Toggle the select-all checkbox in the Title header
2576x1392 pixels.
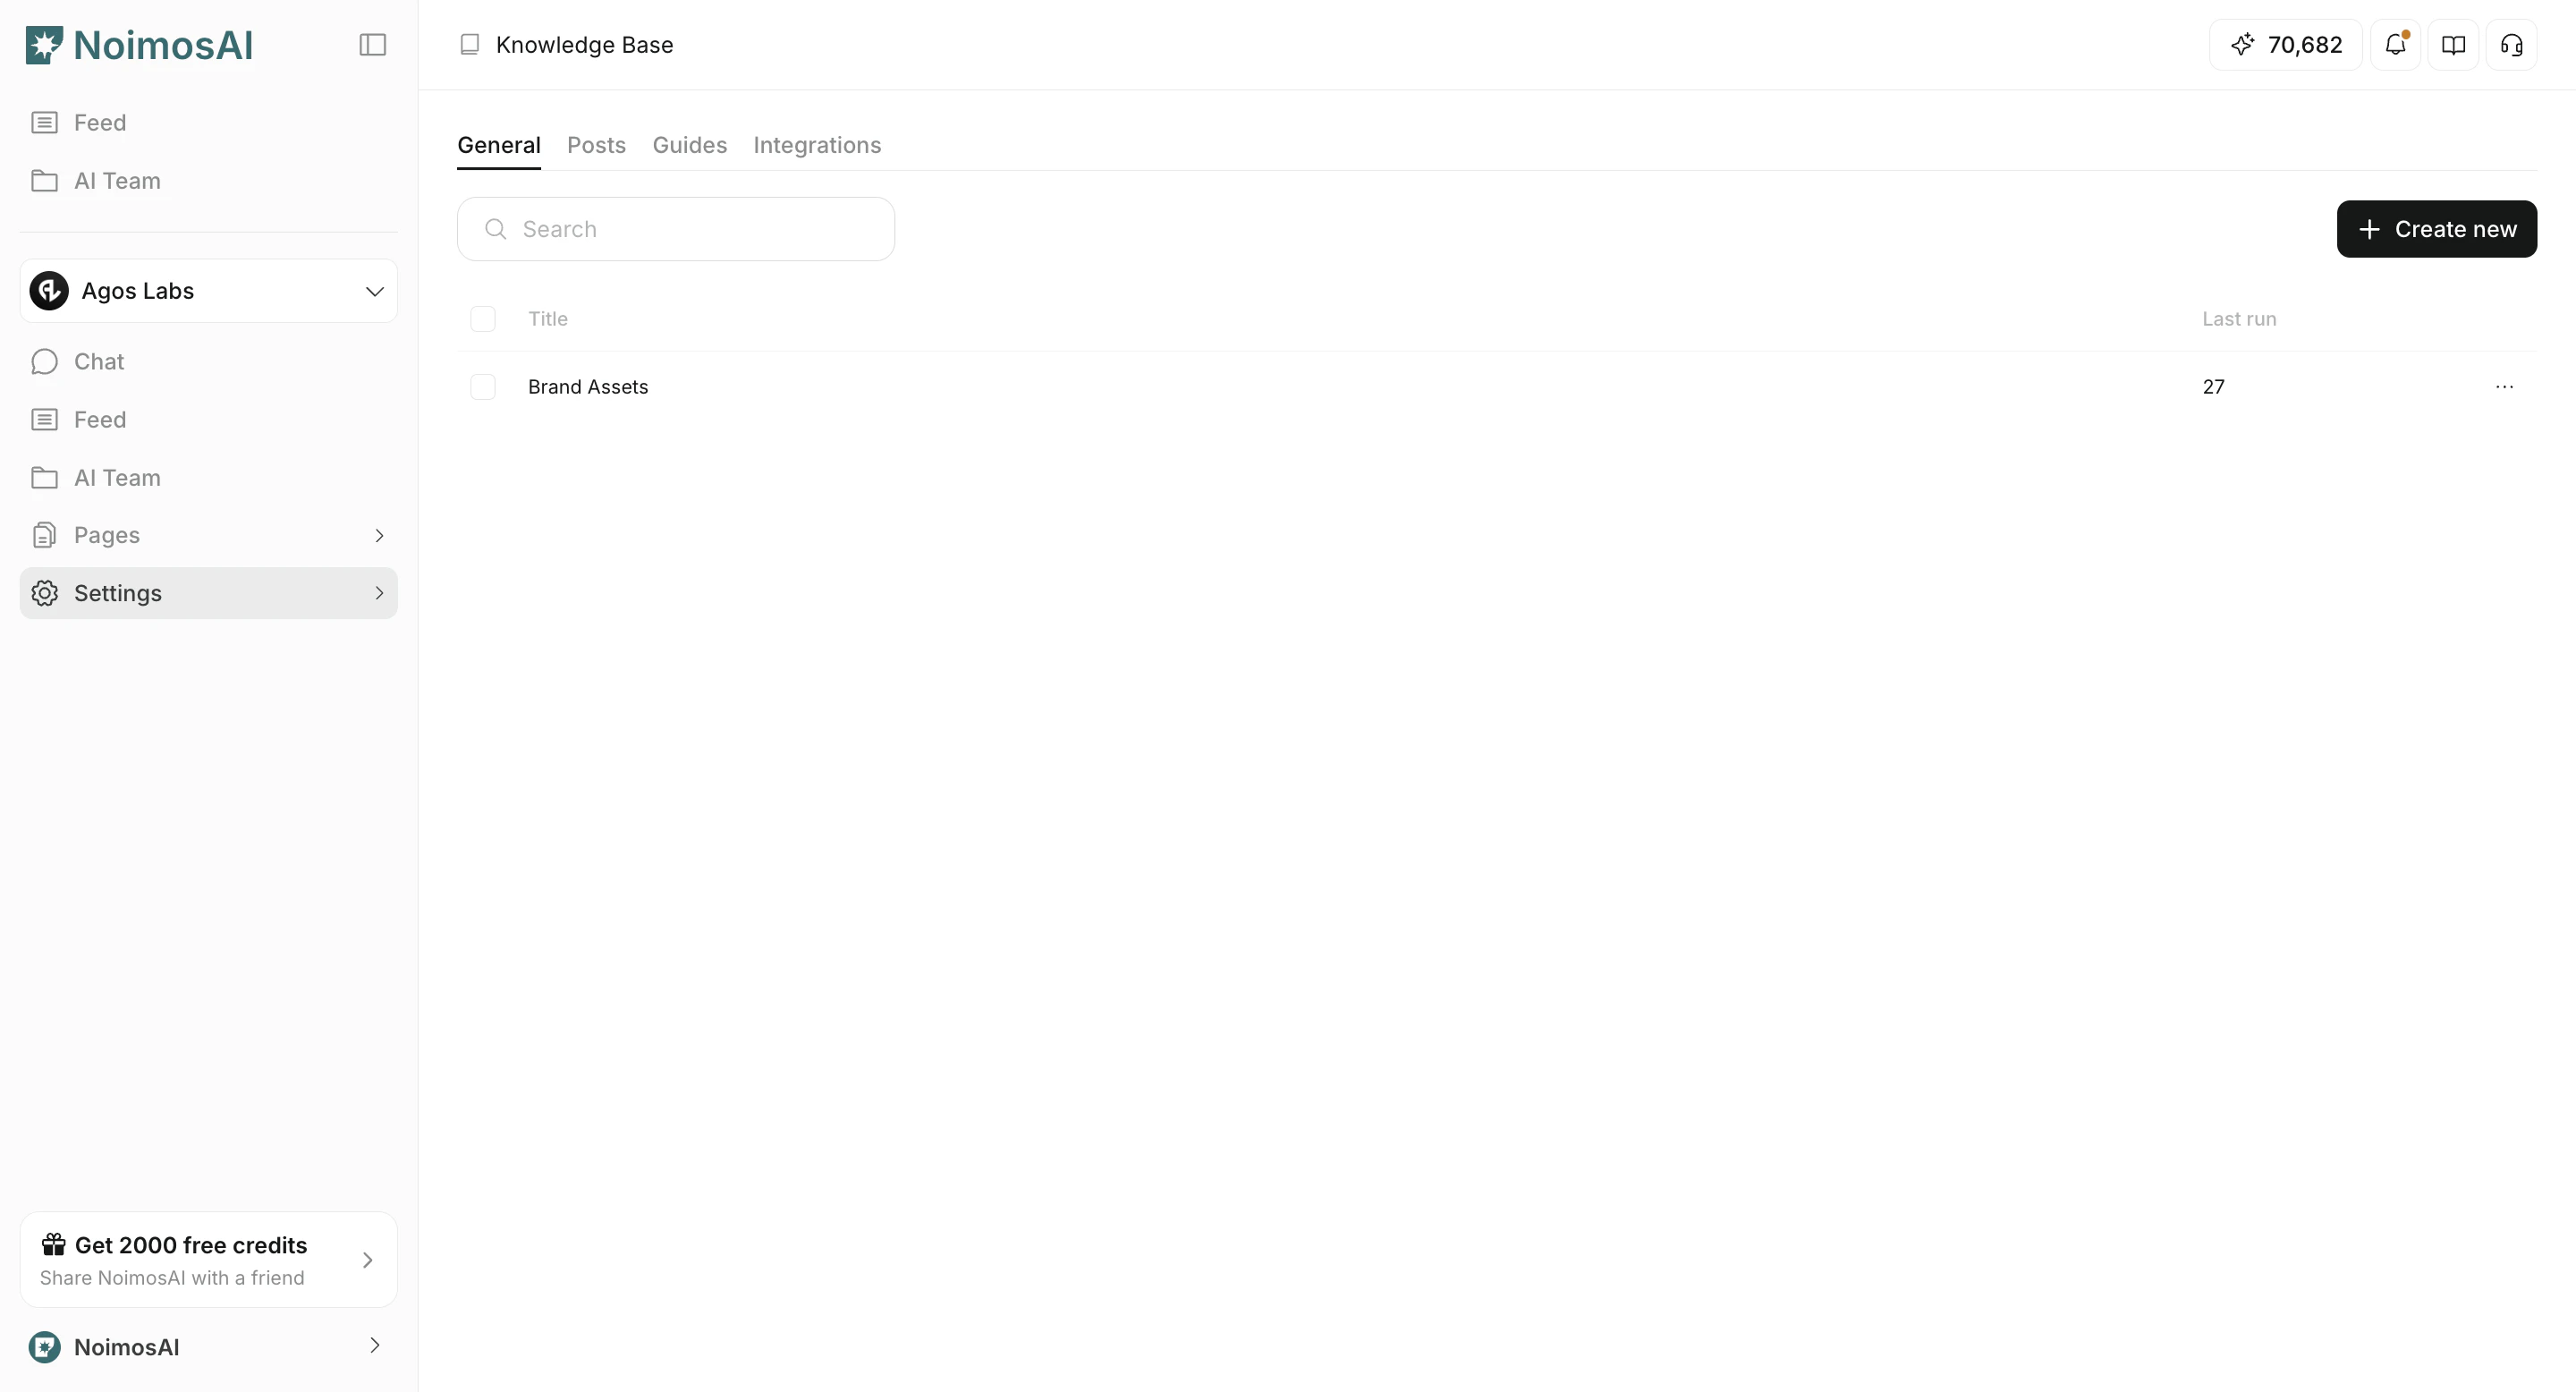483,318
